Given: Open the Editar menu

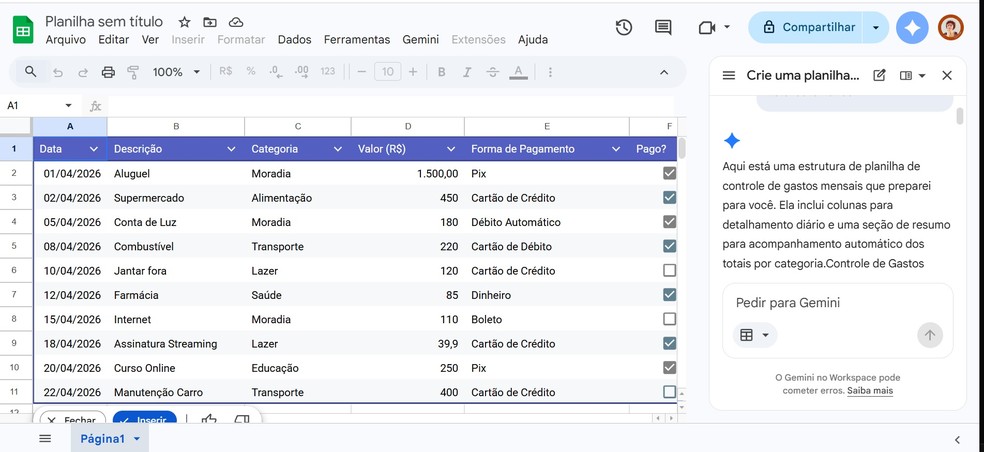Looking at the screenshot, I should tap(114, 40).
